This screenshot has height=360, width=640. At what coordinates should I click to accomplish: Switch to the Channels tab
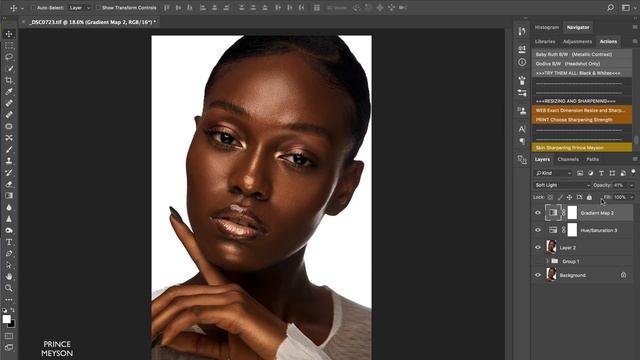[568, 159]
